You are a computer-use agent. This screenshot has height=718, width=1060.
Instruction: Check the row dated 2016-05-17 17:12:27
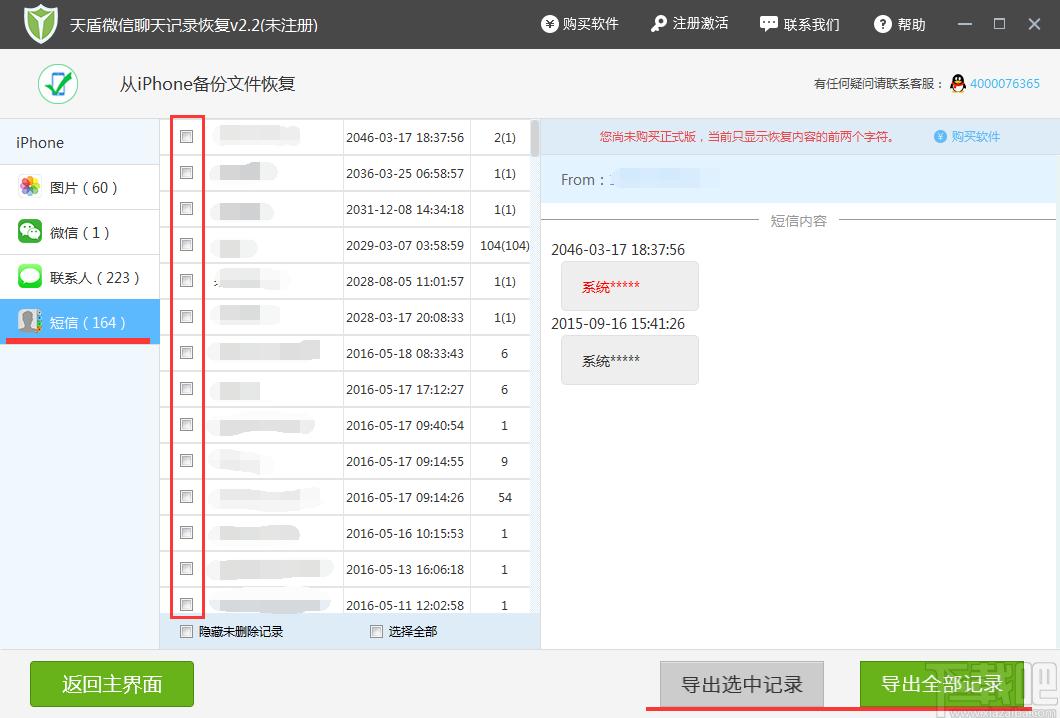[187, 388]
